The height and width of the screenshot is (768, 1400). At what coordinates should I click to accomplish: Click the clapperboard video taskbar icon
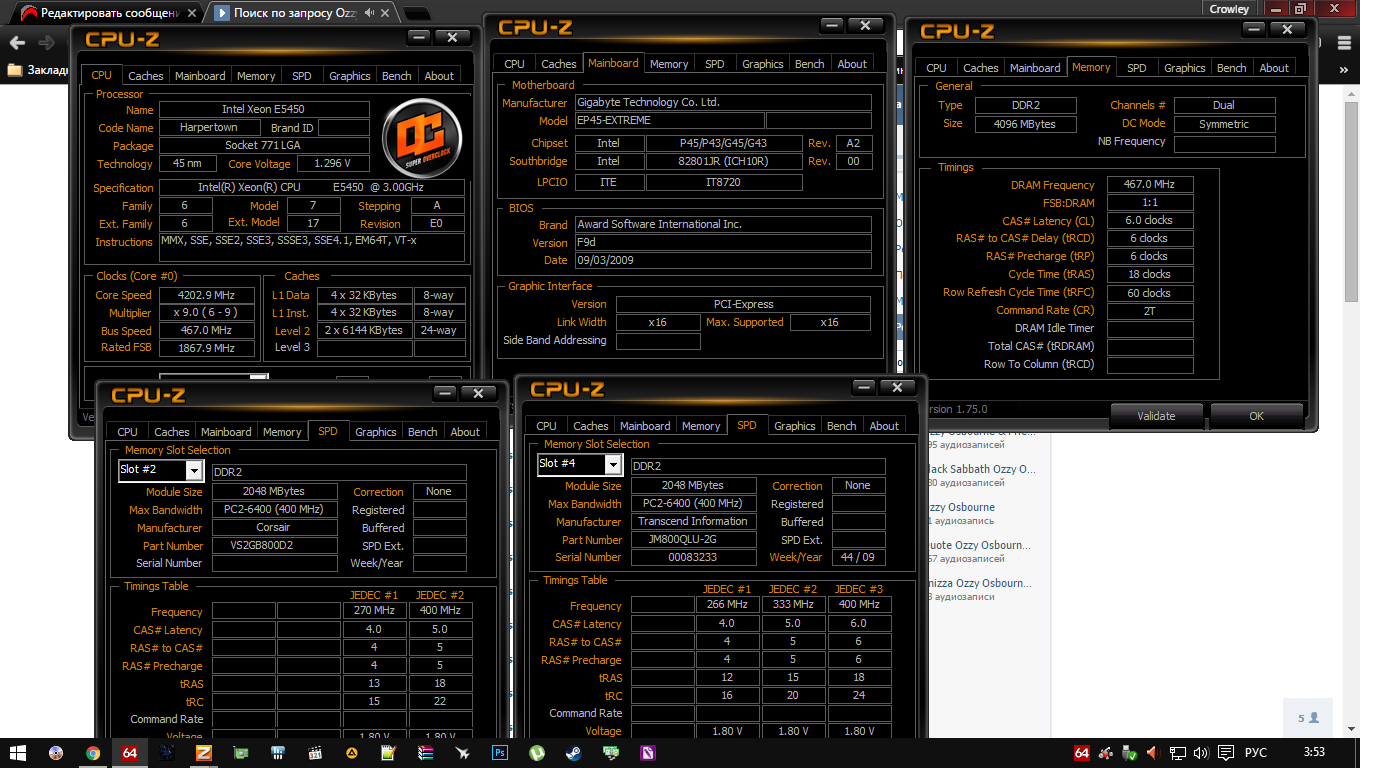[x=315, y=753]
